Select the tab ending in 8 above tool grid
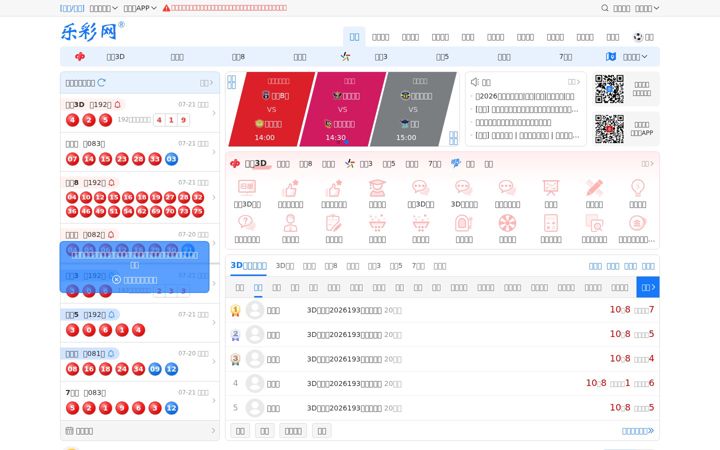 click(x=306, y=163)
